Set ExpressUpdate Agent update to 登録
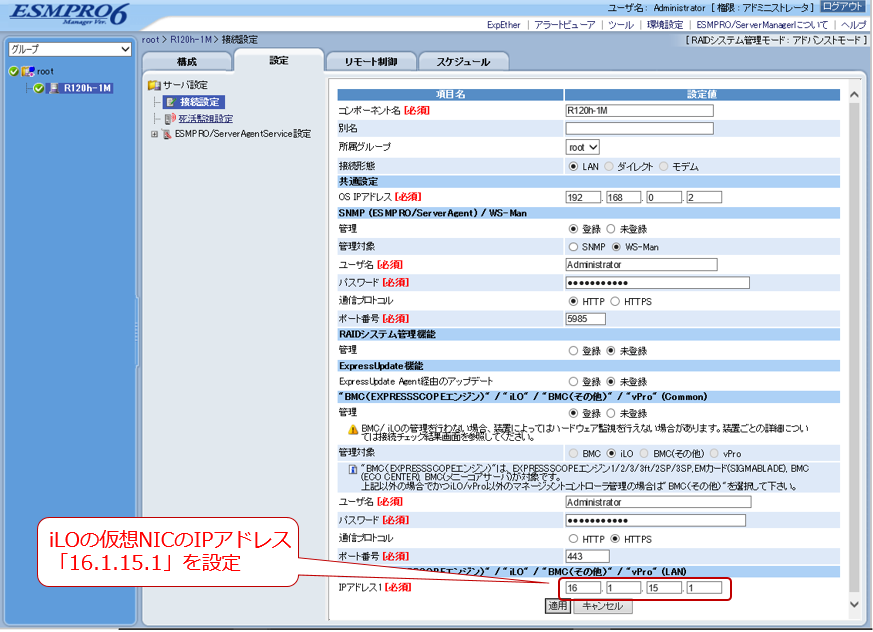The width and height of the screenshot is (873, 632). 573,381
